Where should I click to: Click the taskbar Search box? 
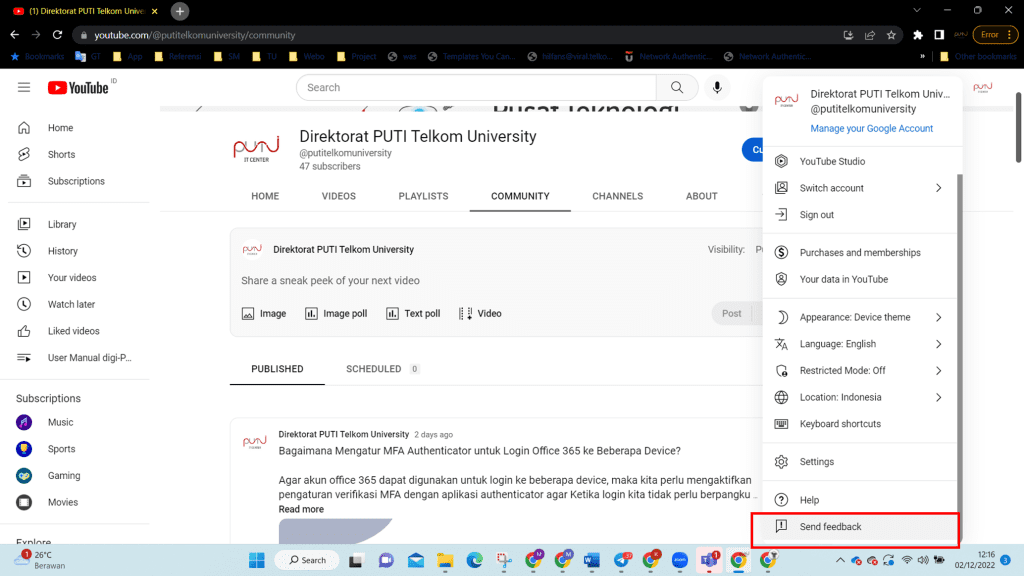tap(307, 560)
